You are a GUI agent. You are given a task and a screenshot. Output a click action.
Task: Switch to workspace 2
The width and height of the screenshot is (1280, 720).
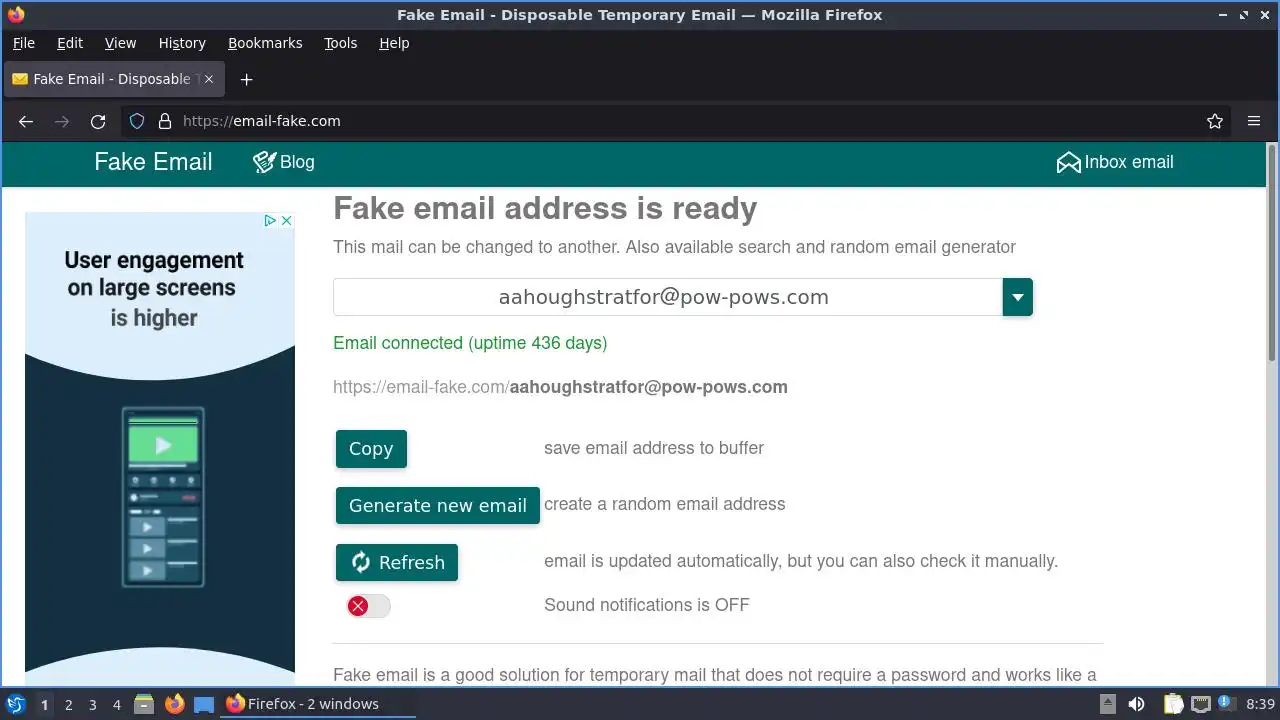(68, 704)
